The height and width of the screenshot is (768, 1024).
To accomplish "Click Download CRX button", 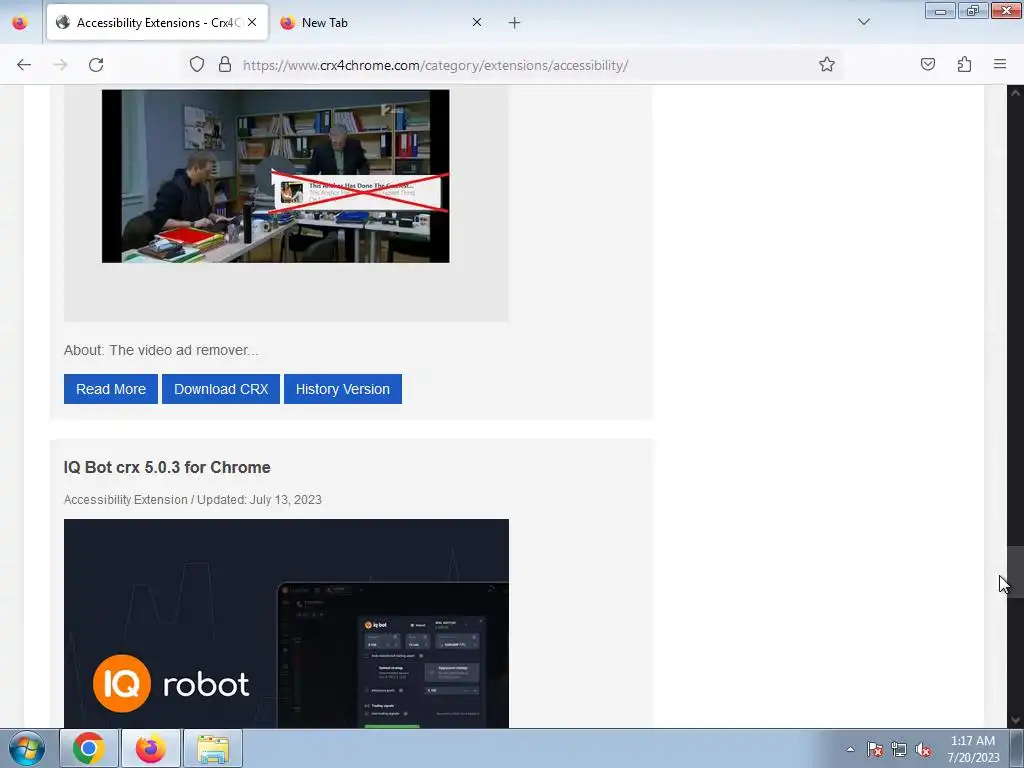I will tap(221, 389).
